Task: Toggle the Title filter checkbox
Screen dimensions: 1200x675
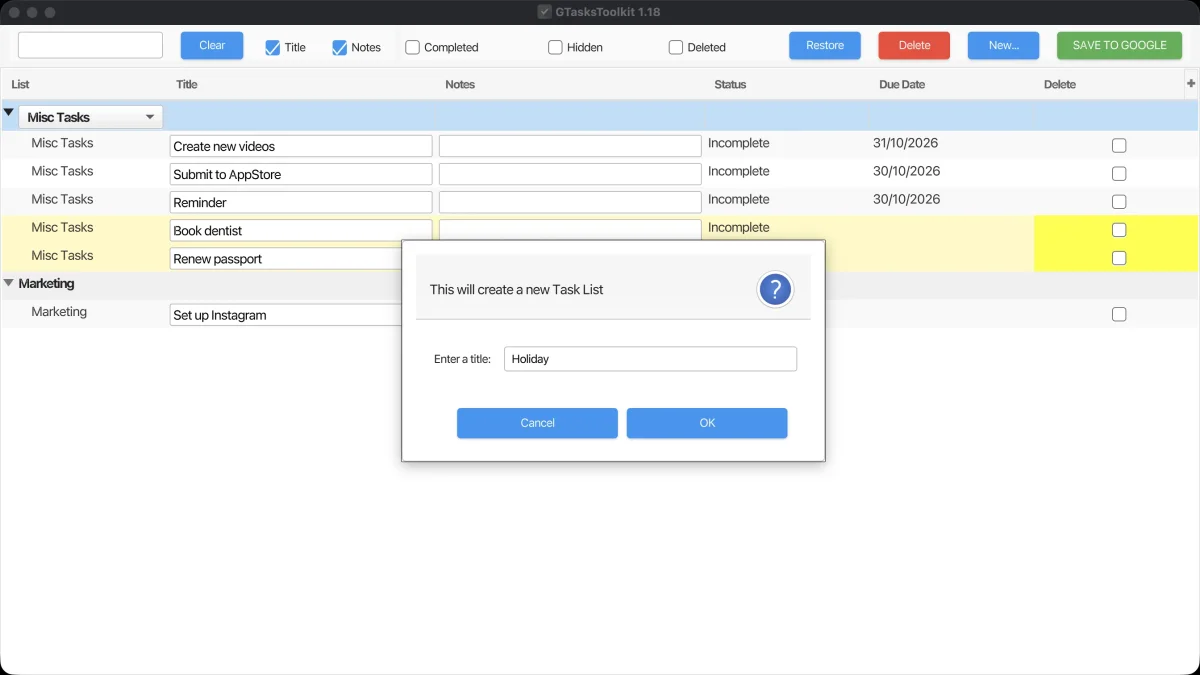Action: (272, 47)
